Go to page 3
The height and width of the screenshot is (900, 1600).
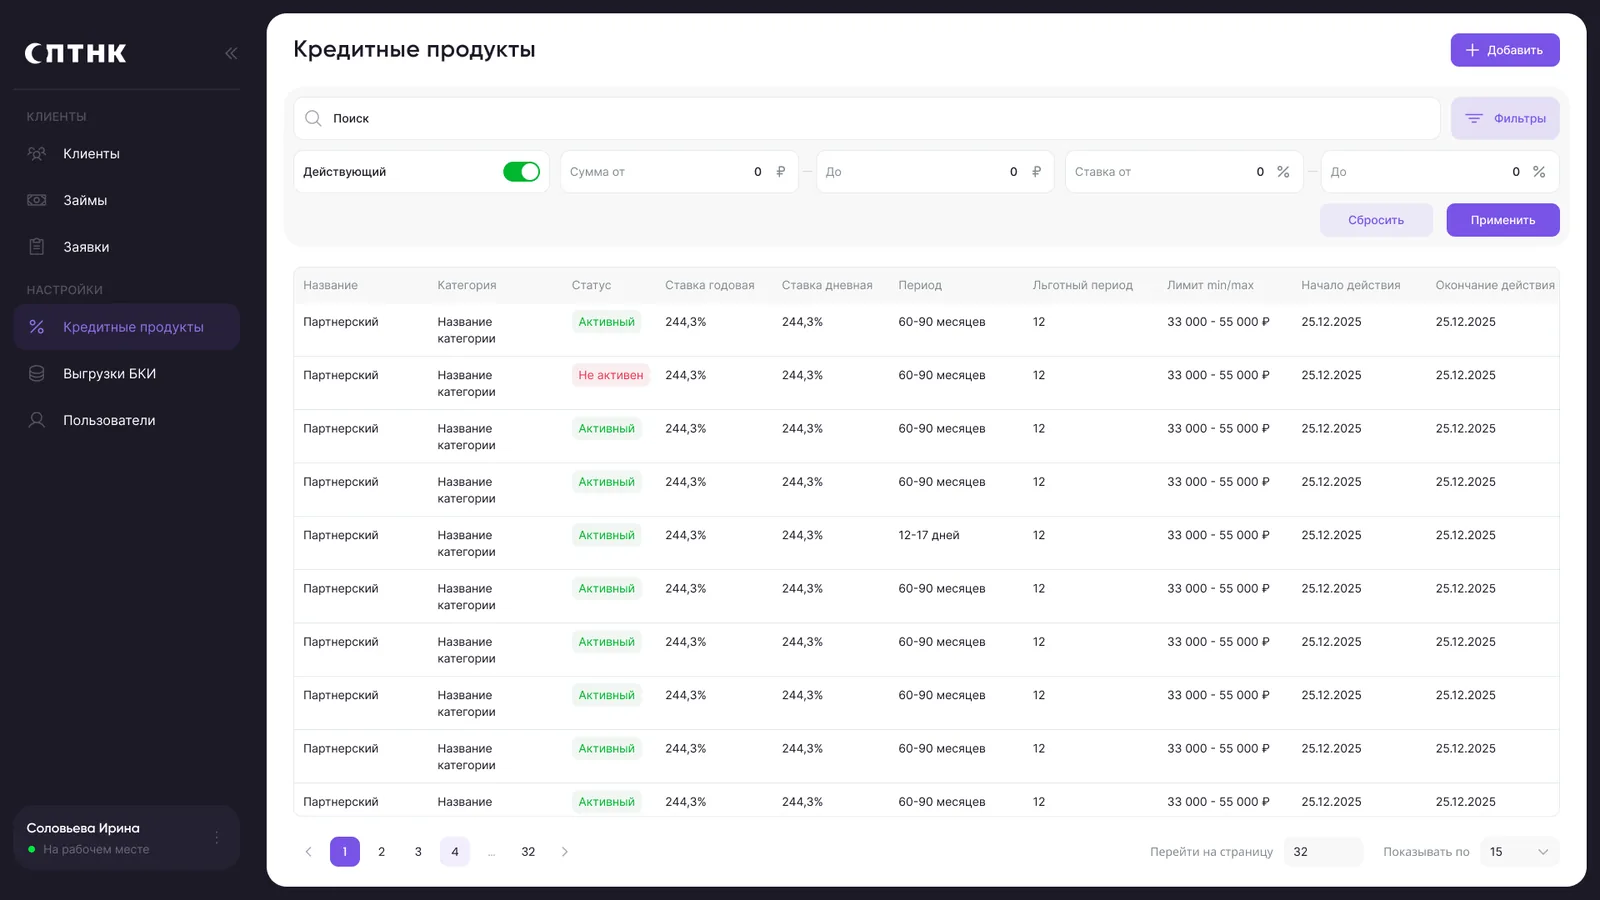point(418,852)
